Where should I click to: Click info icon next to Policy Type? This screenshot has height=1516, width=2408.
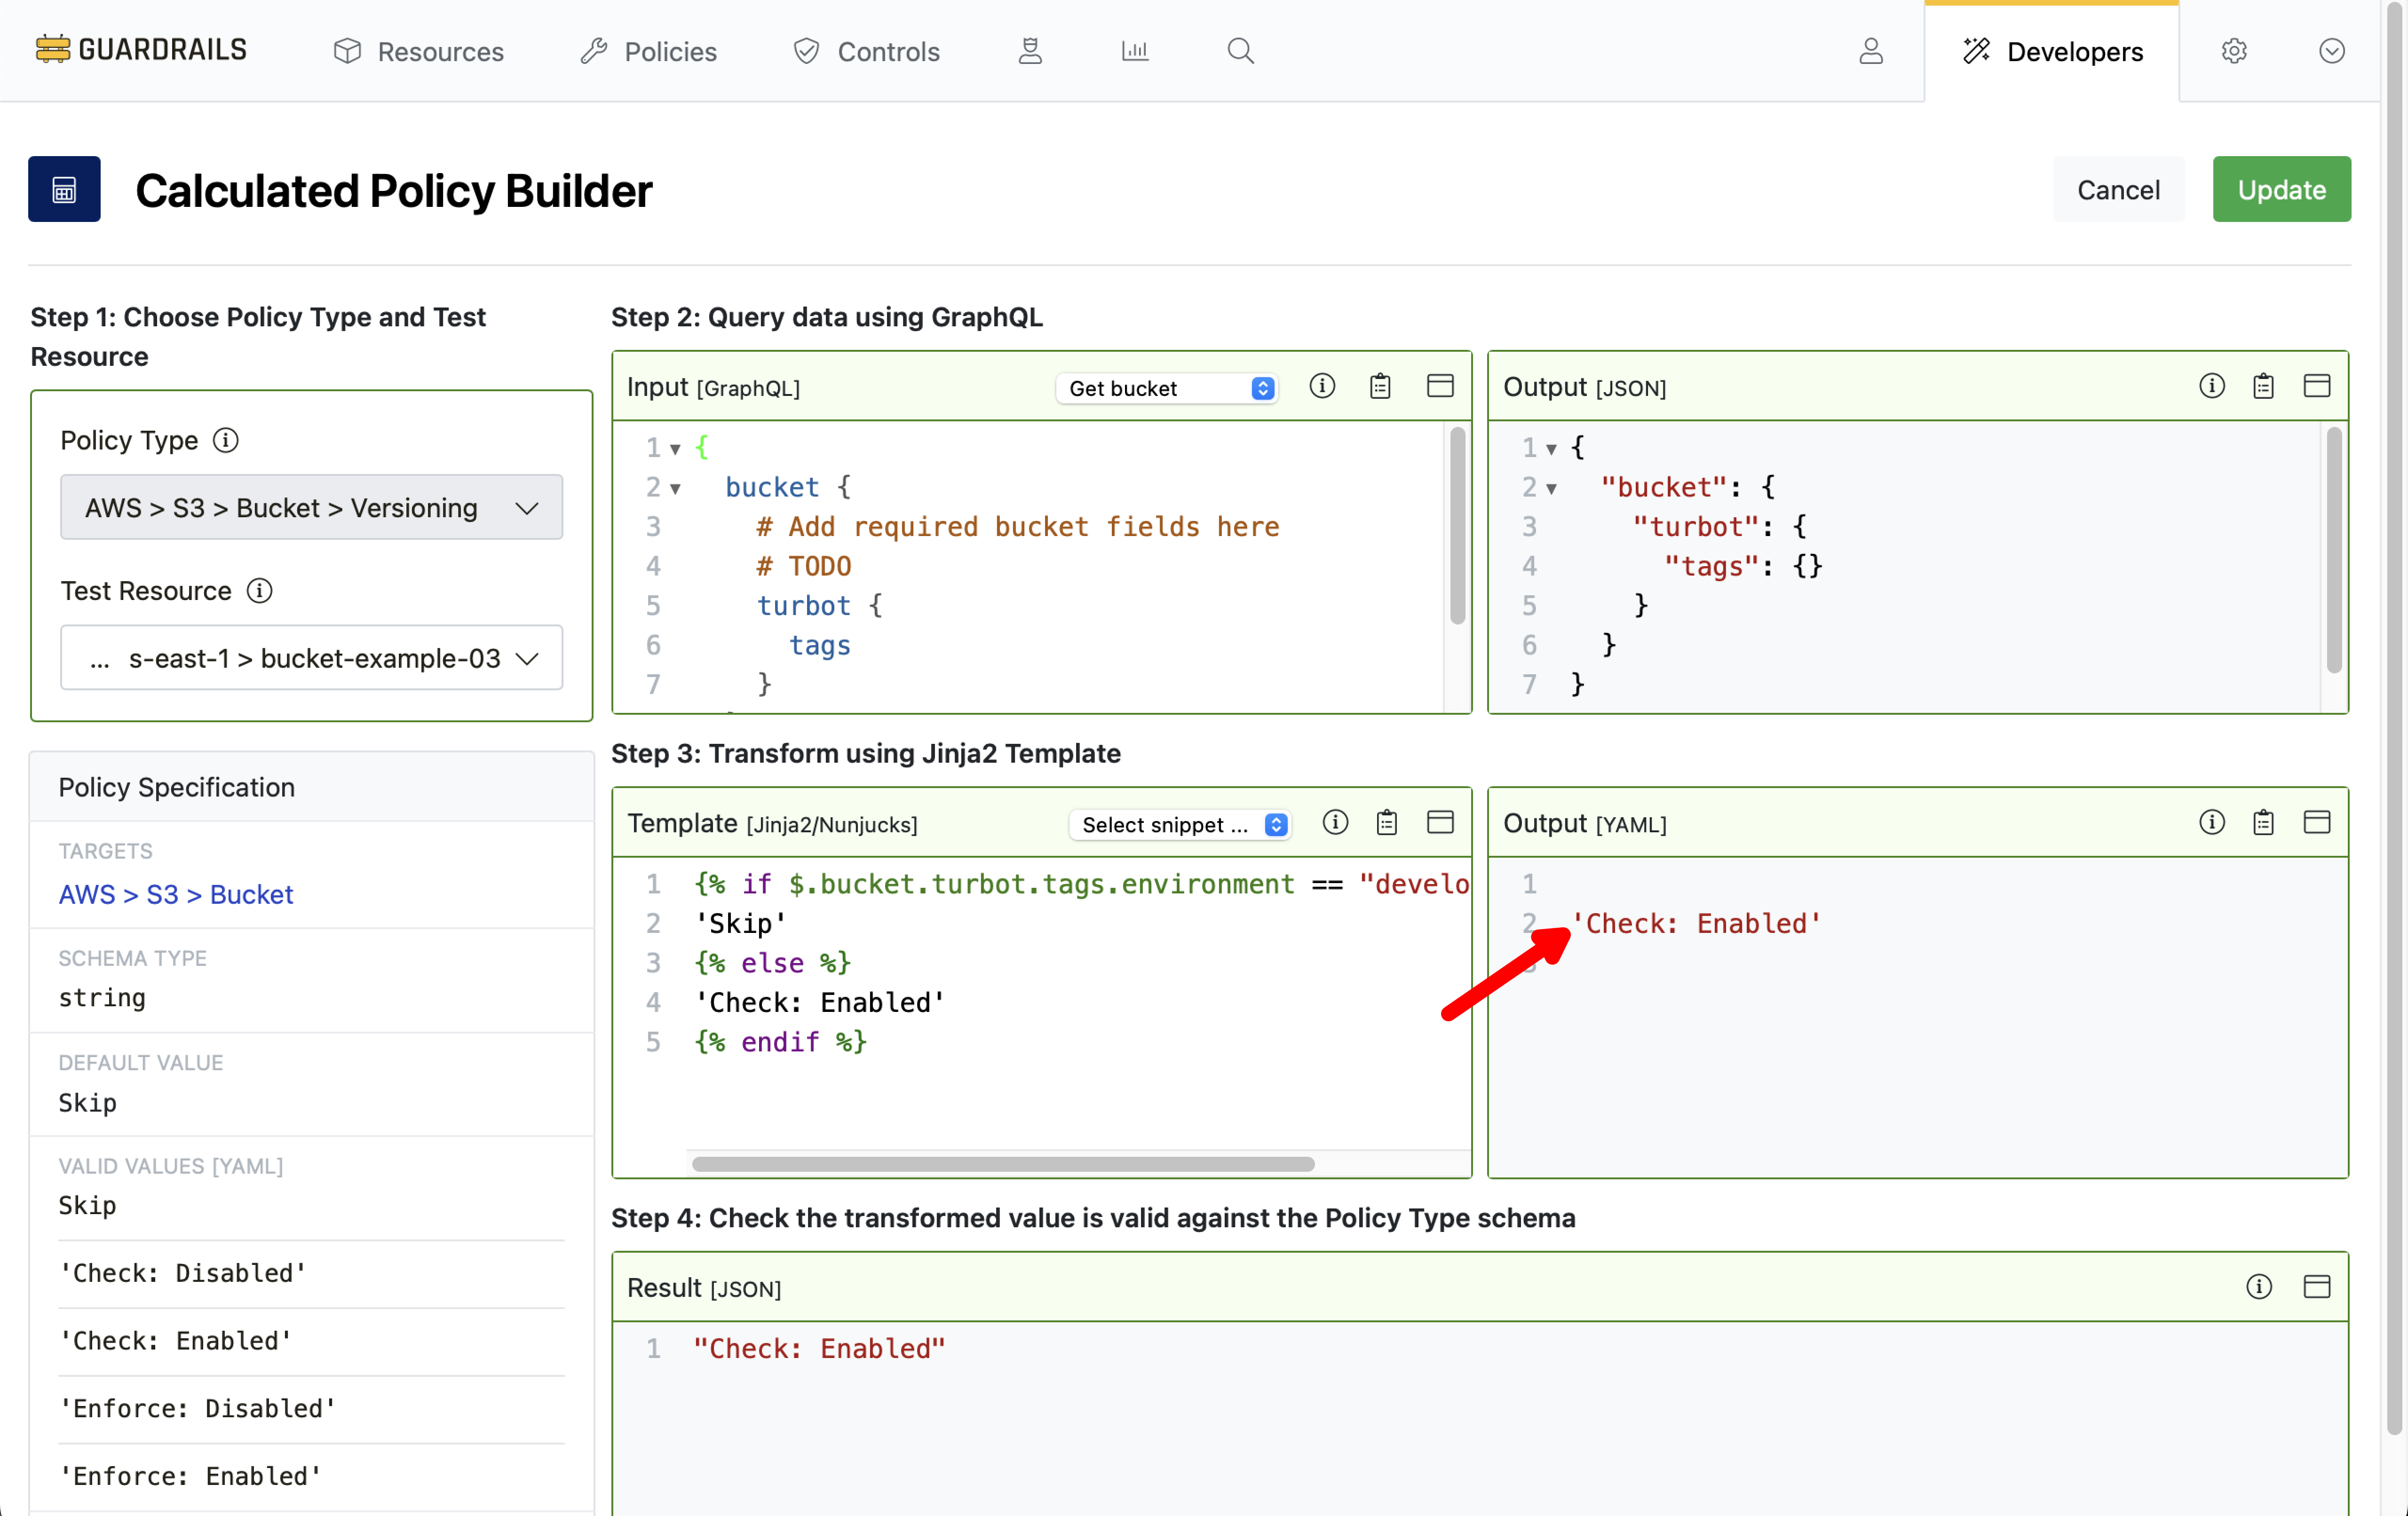tap(226, 440)
